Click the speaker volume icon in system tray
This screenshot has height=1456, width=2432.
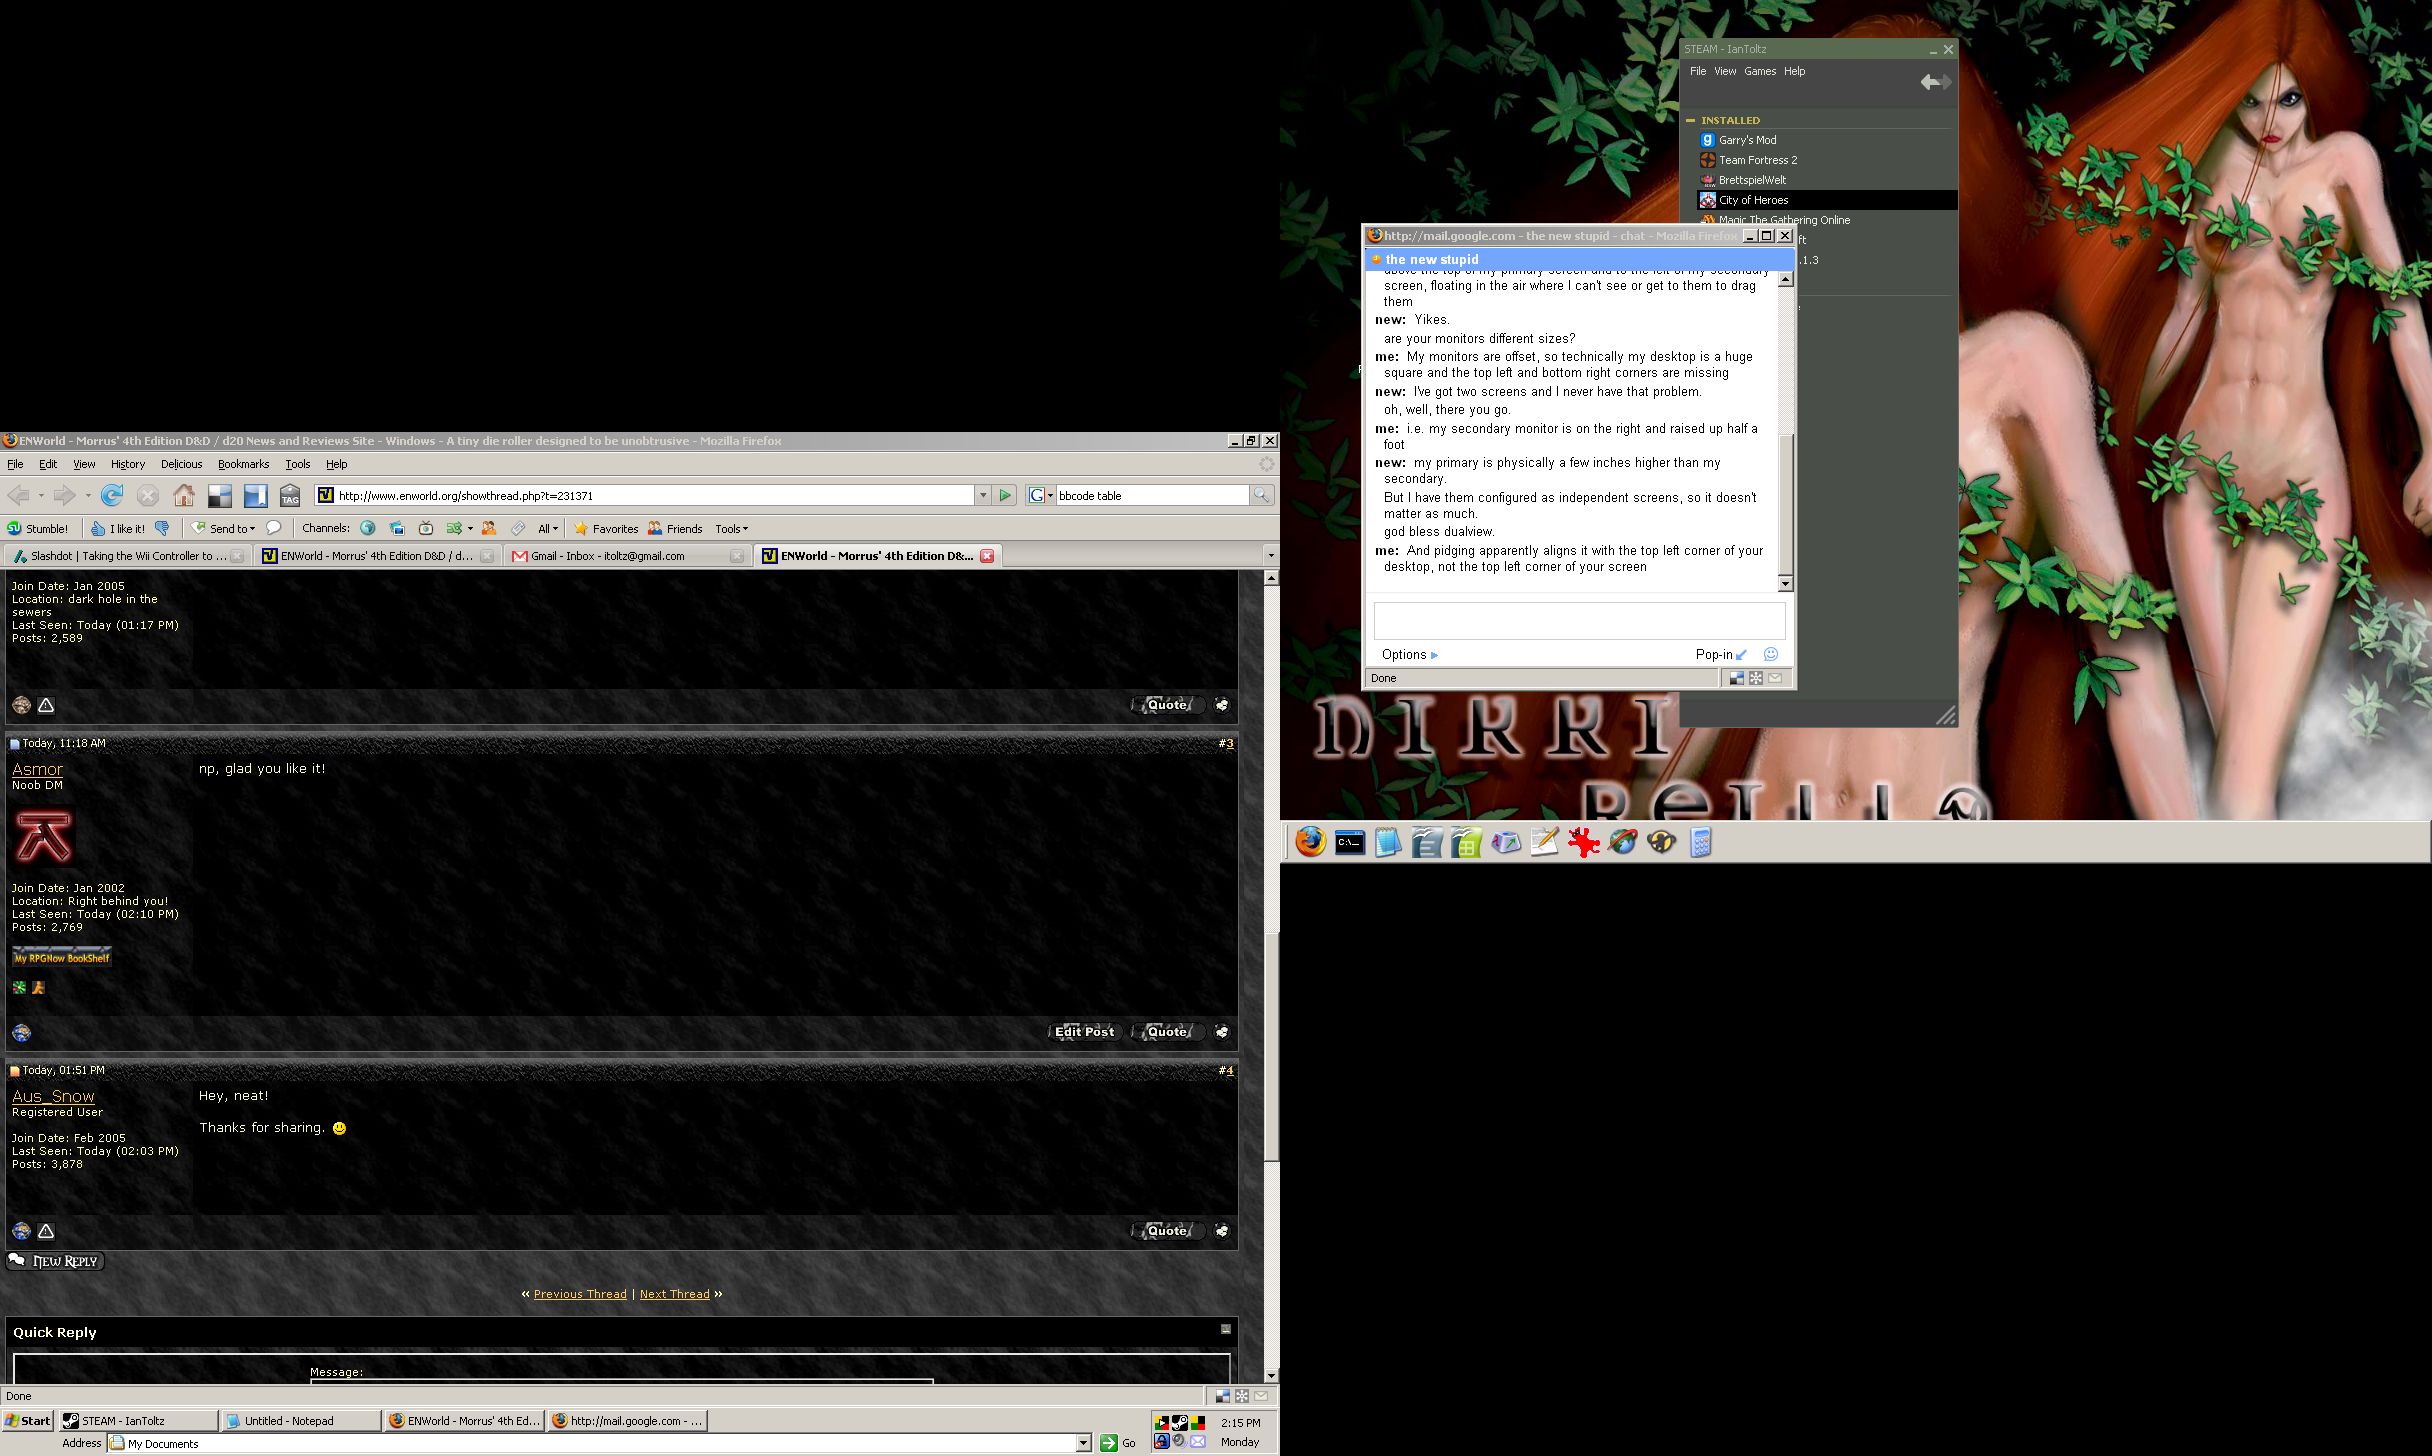click(x=1179, y=1442)
